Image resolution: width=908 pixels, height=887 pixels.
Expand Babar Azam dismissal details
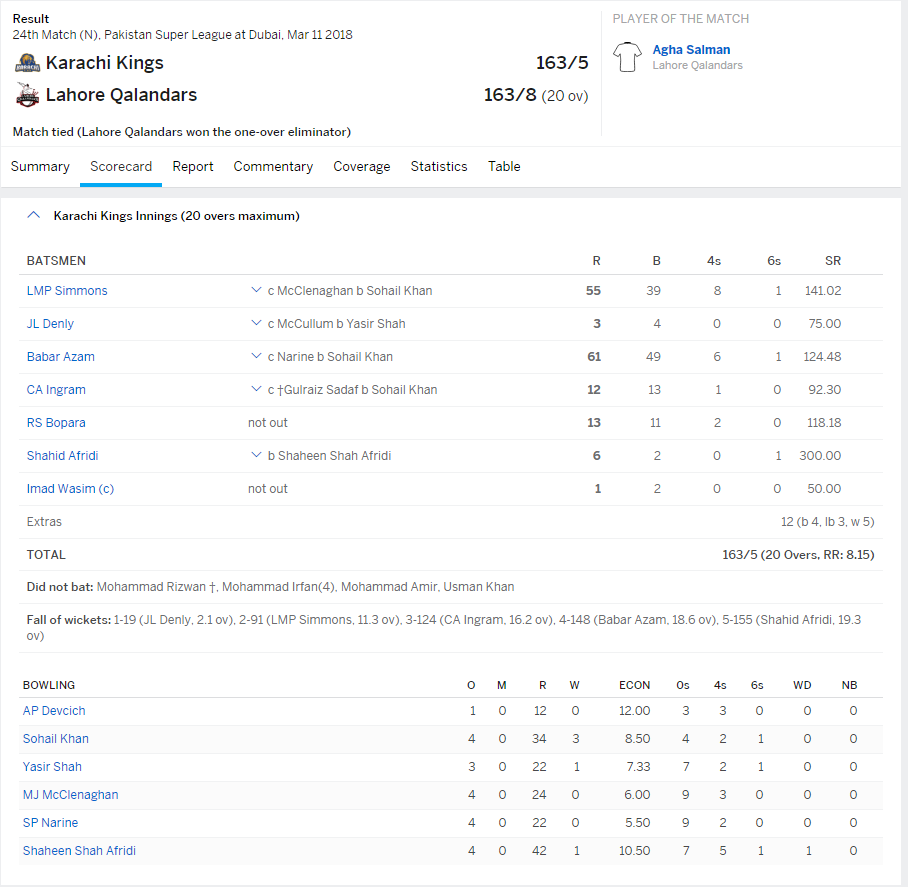(256, 357)
